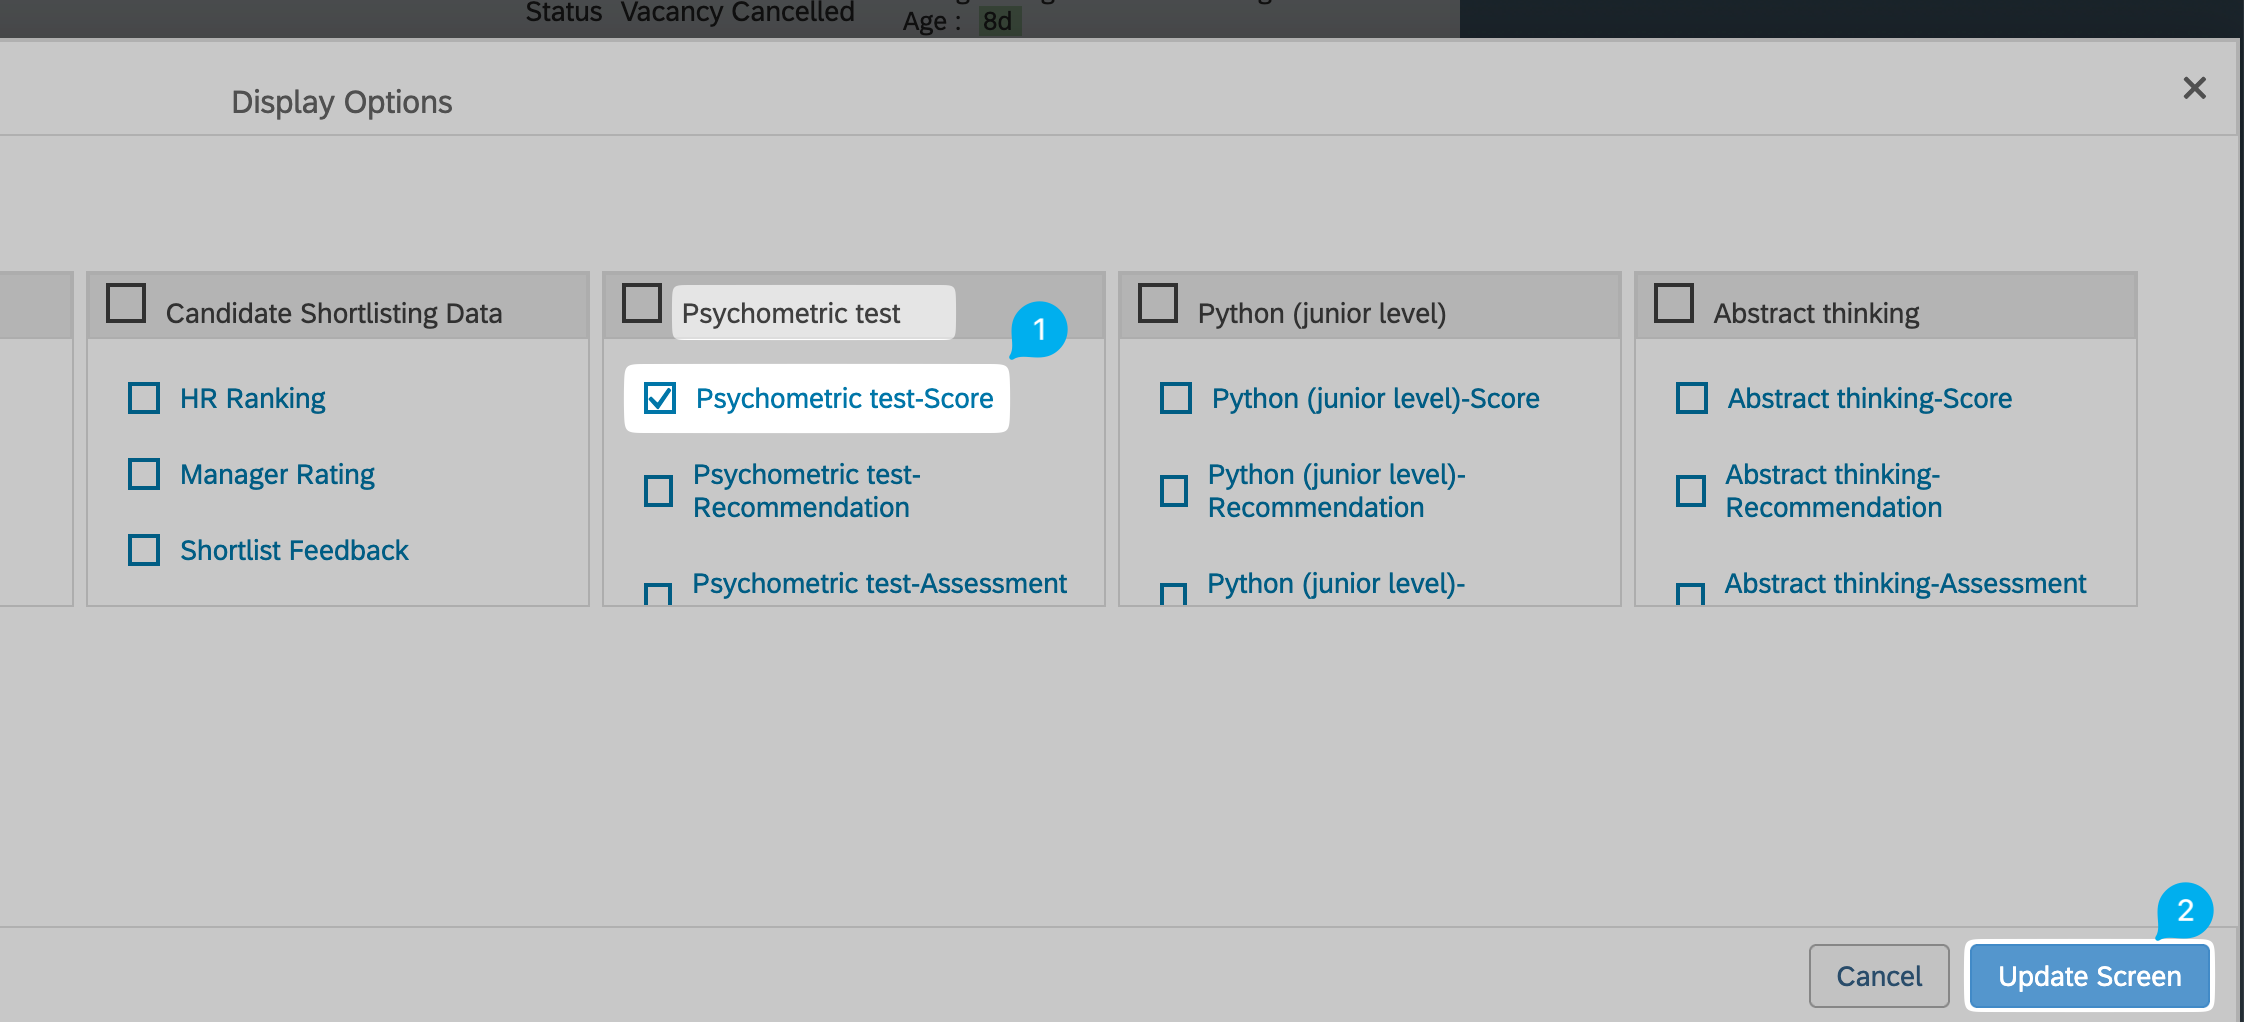Click the Abstract thinking-Assessment label

1905,583
